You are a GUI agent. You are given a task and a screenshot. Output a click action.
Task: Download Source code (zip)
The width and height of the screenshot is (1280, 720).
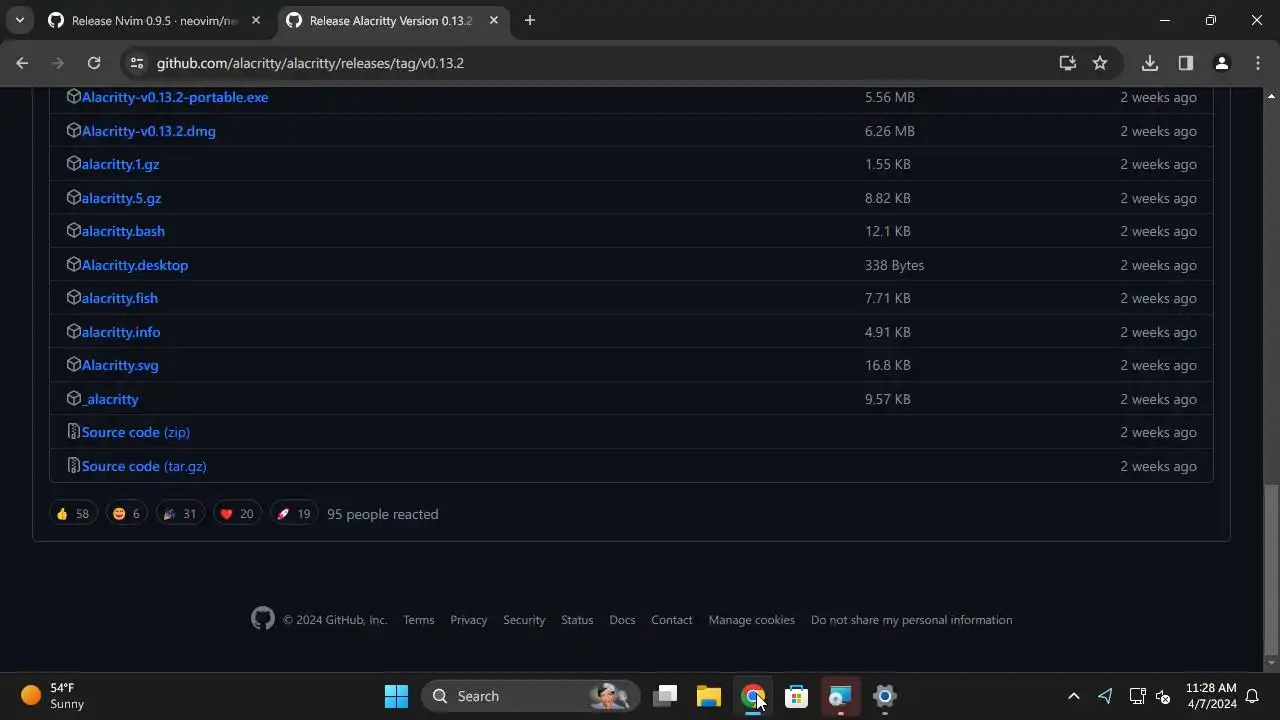(x=136, y=432)
